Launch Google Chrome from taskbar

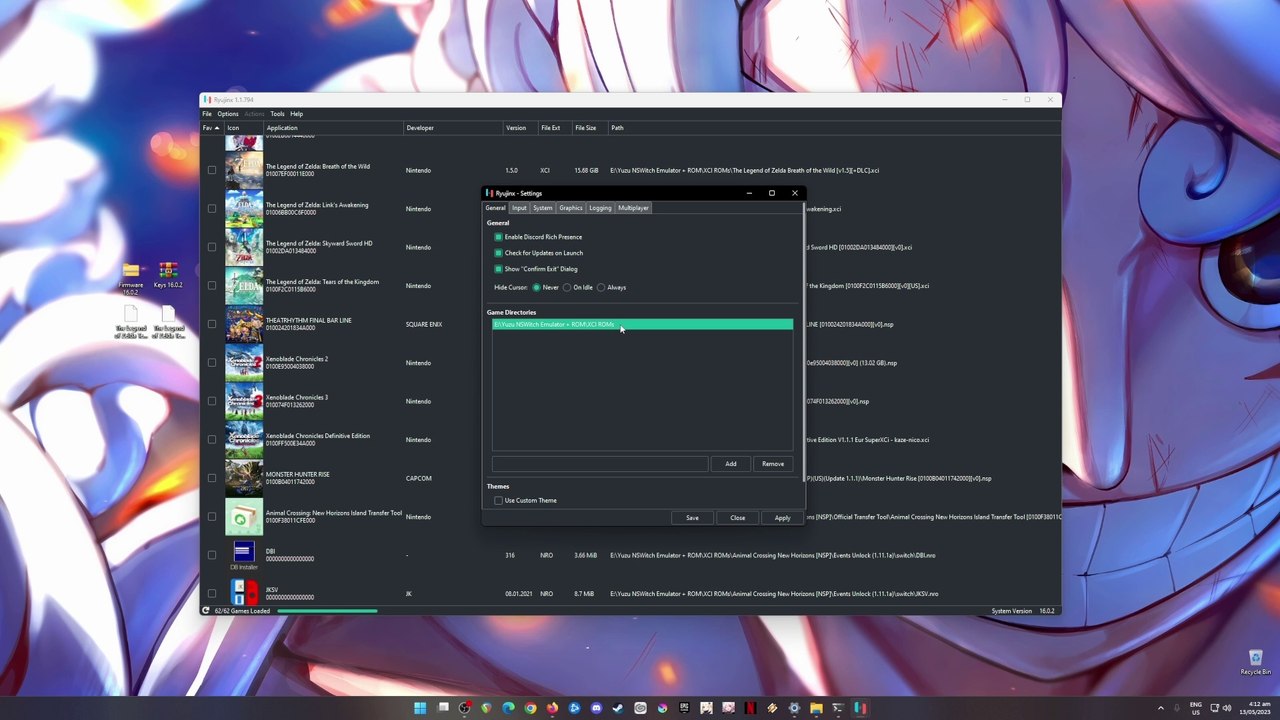coord(530,708)
